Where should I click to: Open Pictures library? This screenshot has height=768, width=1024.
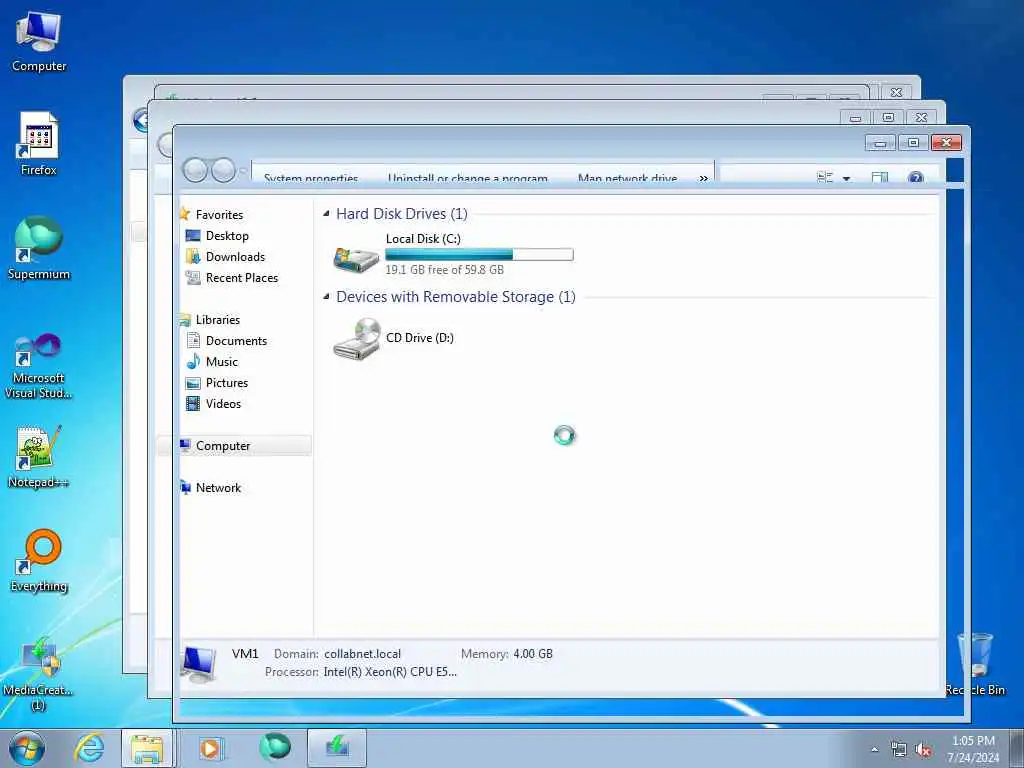click(227, 383)
